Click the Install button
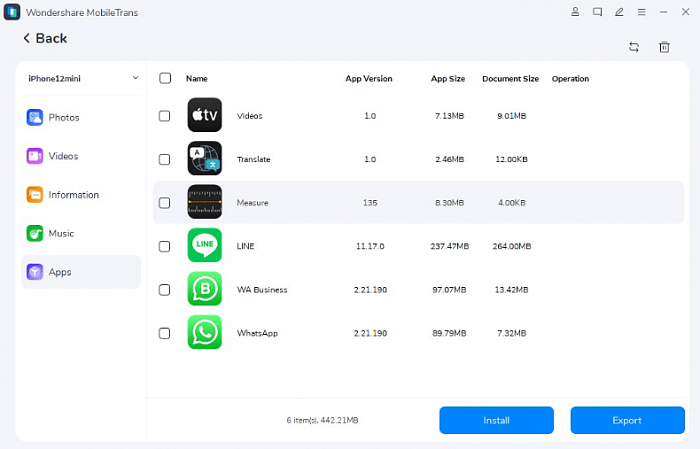Image resolution: width=700 pixels, height=449 pixels. (x=496, y=420)
